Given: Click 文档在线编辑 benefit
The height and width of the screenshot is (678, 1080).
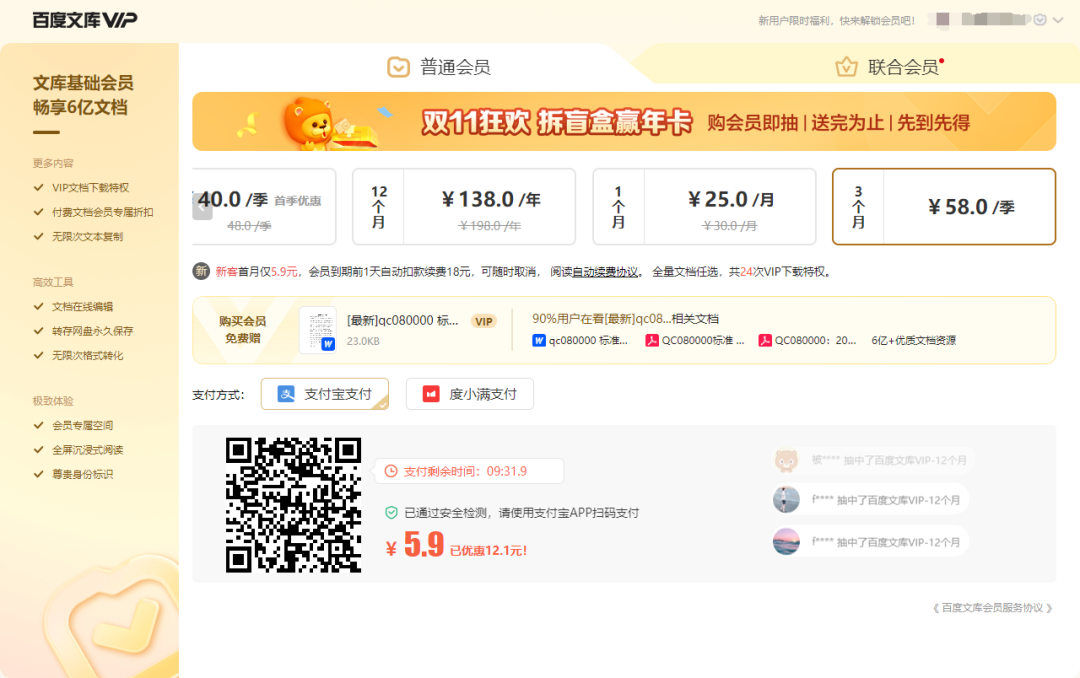Looking at the screenshot, I should tap(74, 307).
